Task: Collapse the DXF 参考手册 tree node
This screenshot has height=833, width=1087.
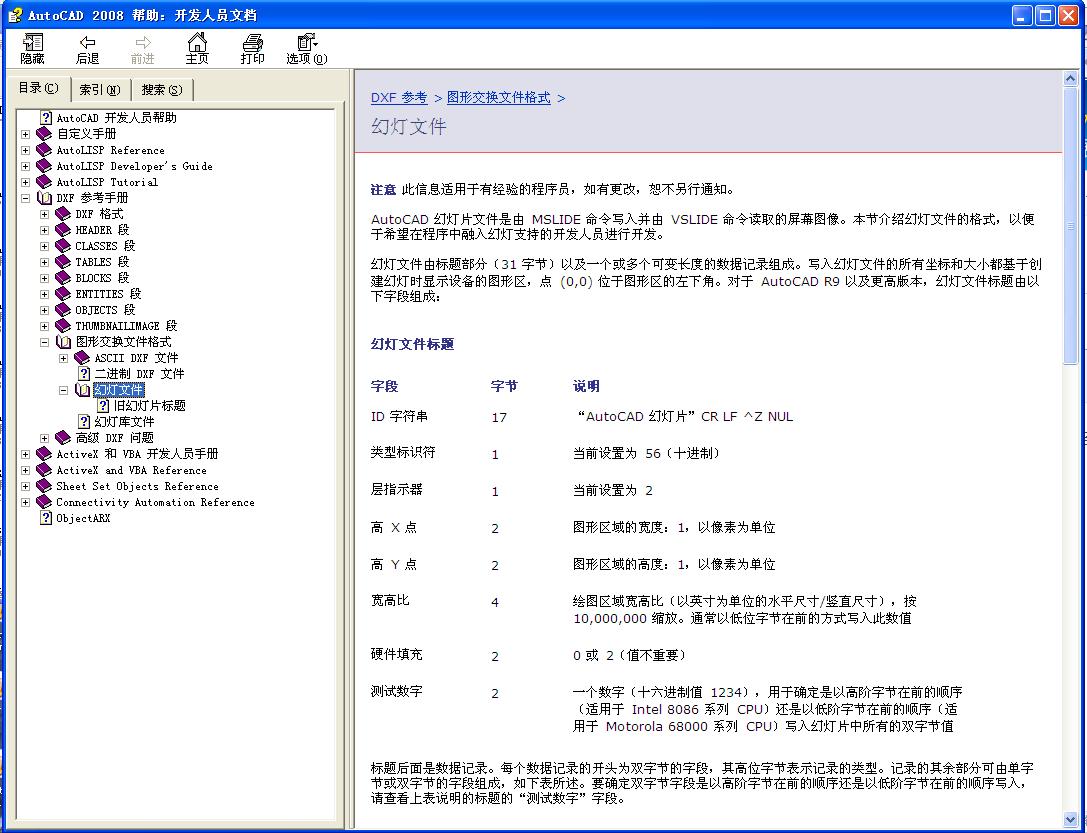Action: point(26,198)
